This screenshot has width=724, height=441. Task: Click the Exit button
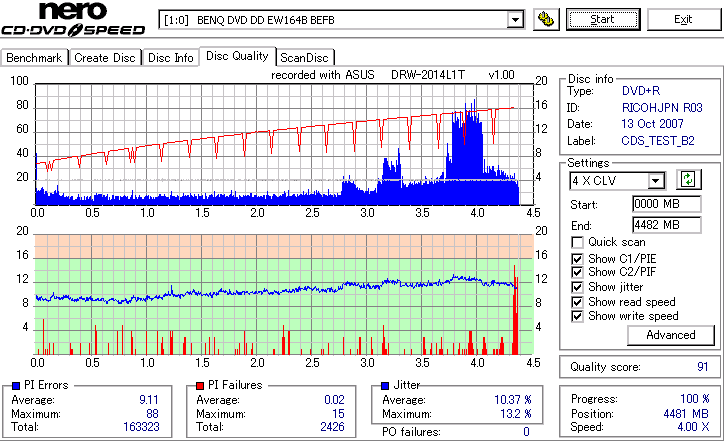683,19
